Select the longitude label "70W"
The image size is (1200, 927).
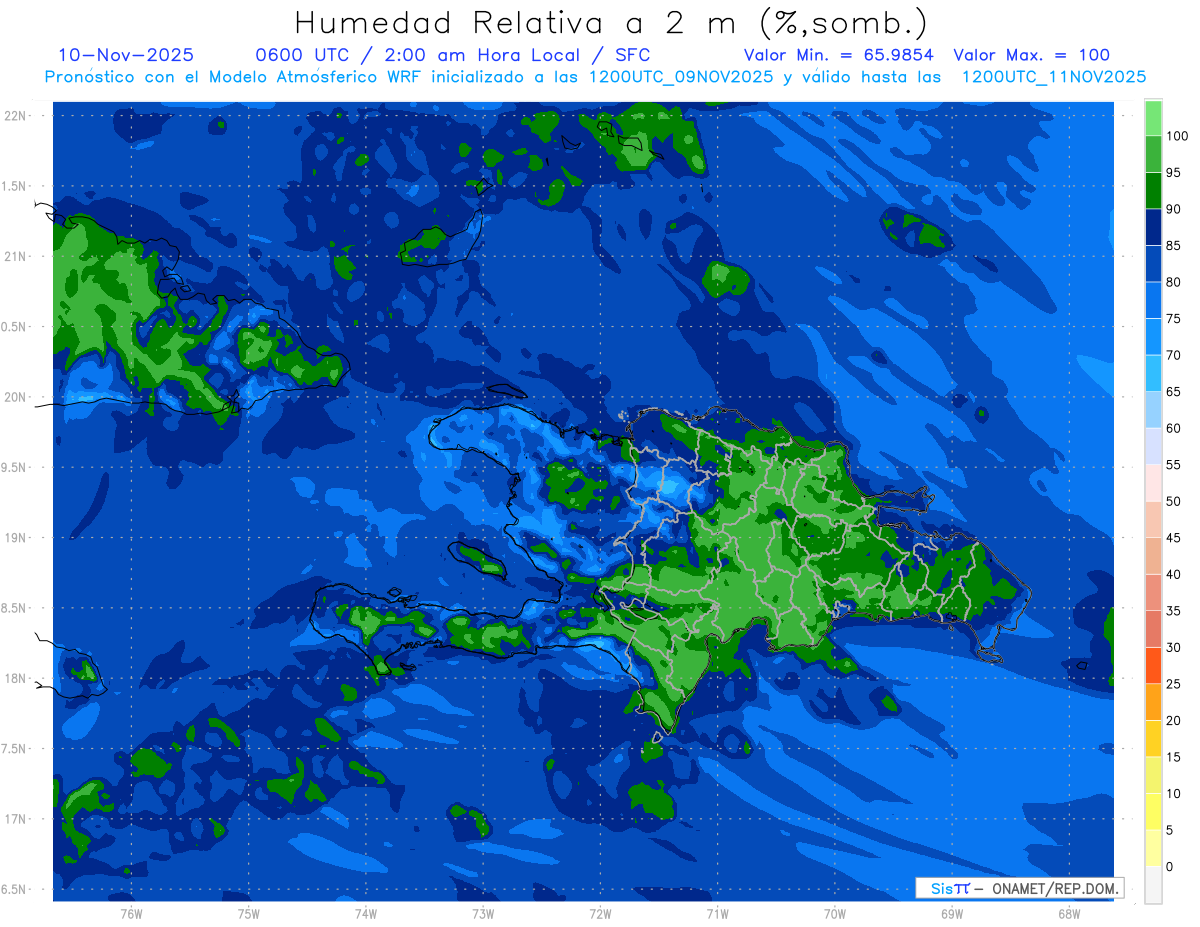coord(835,913)
